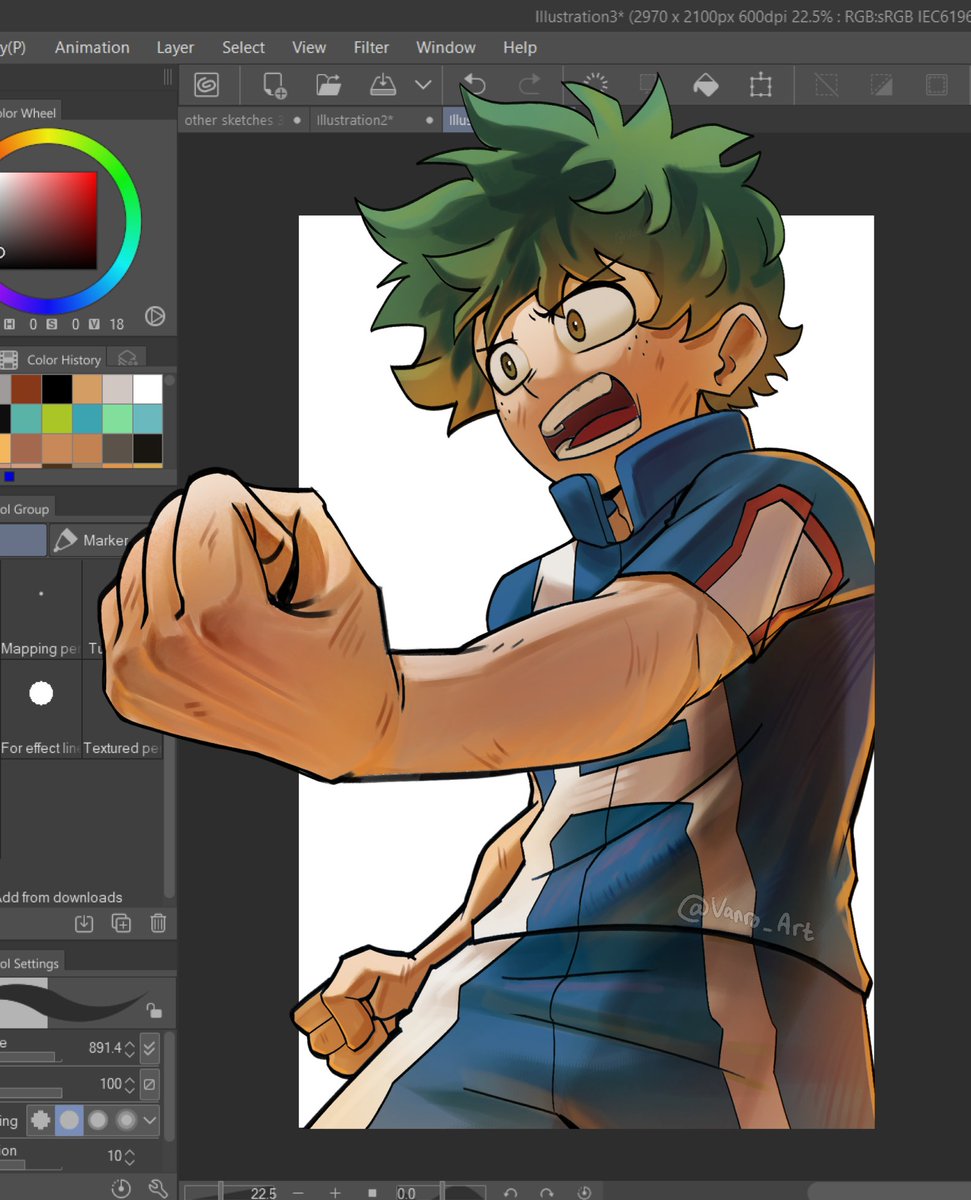Select the Mapping pen sub tool
The image size is (971, 1200).
click(41, 610)
